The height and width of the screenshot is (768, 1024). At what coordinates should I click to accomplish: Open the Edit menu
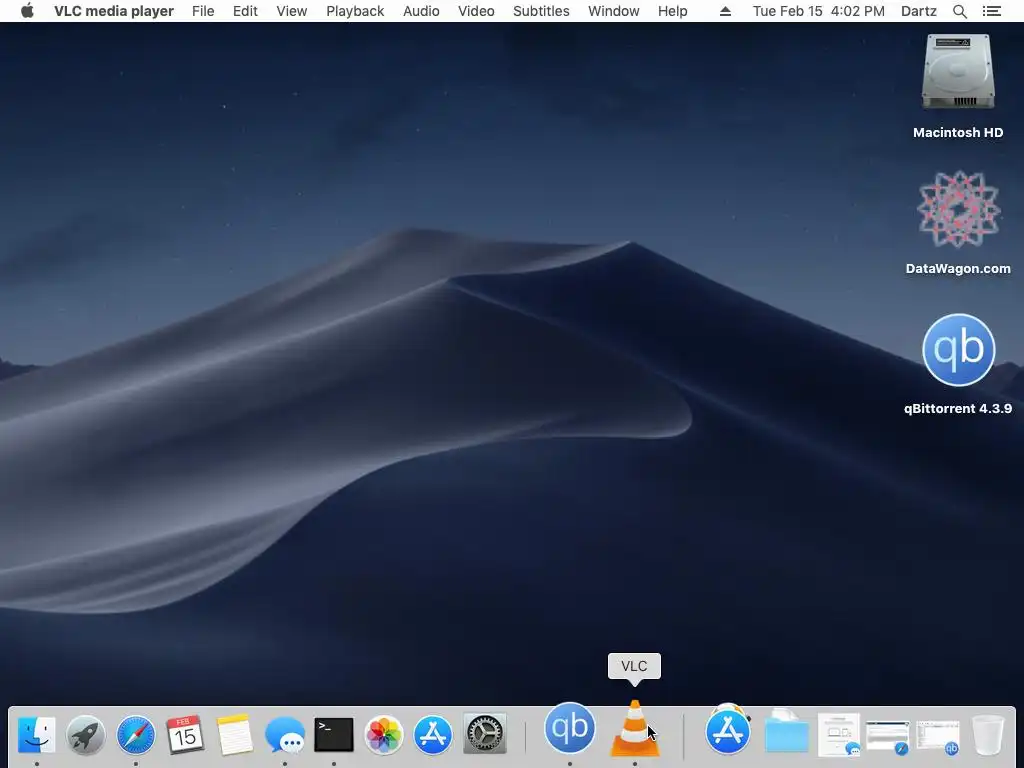point(245,11)
